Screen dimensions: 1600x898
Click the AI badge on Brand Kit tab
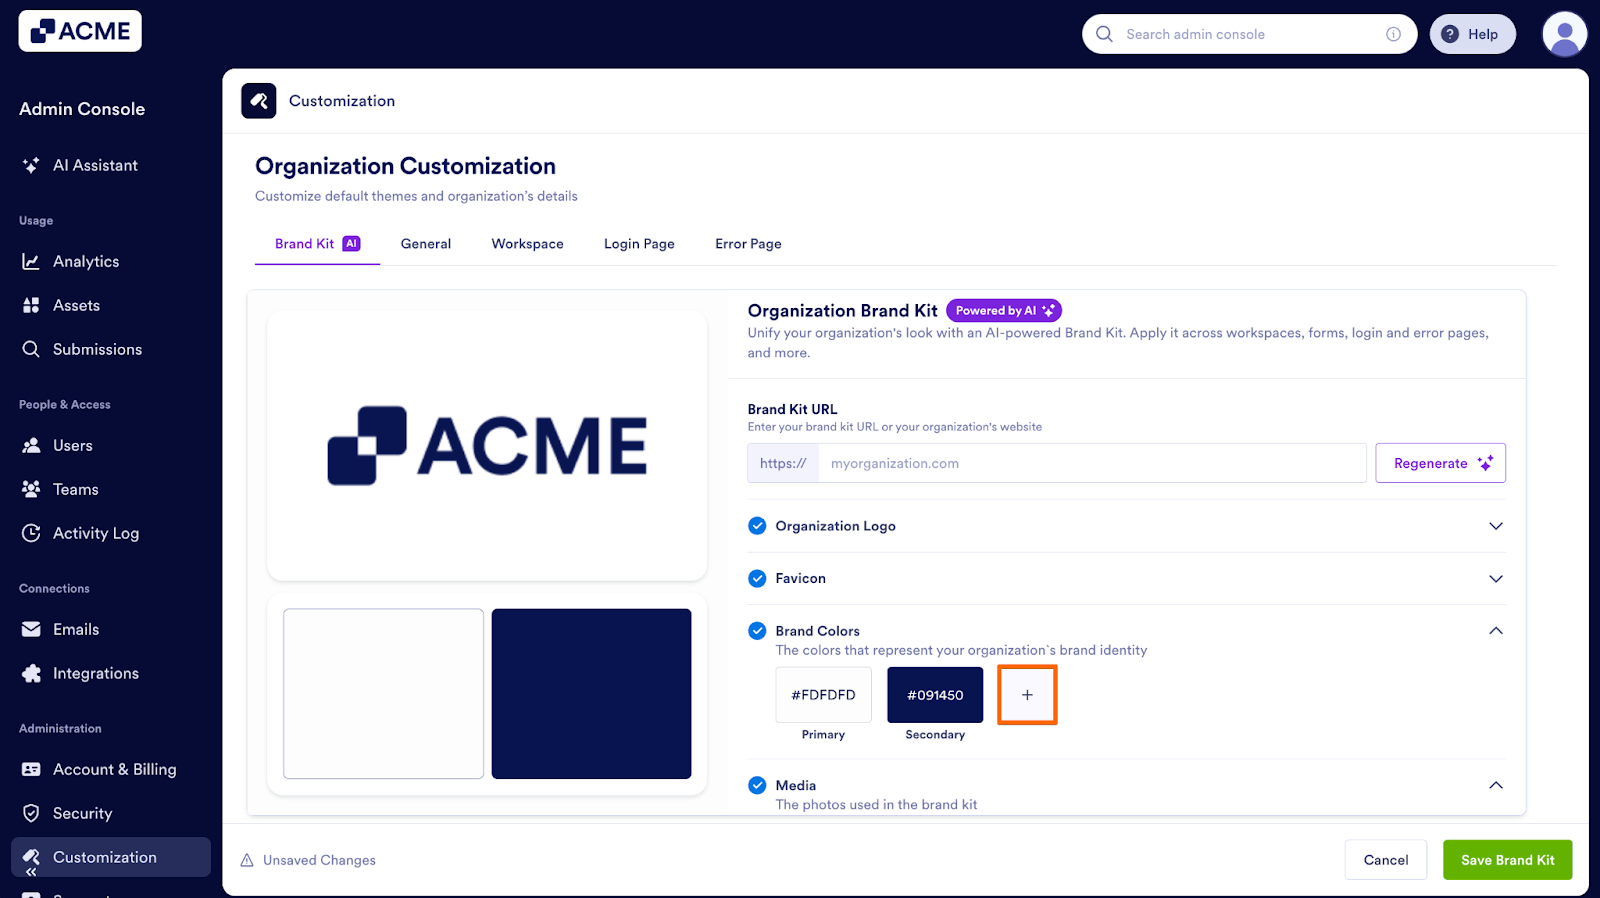pyautogui.click(x=351, y=243)
